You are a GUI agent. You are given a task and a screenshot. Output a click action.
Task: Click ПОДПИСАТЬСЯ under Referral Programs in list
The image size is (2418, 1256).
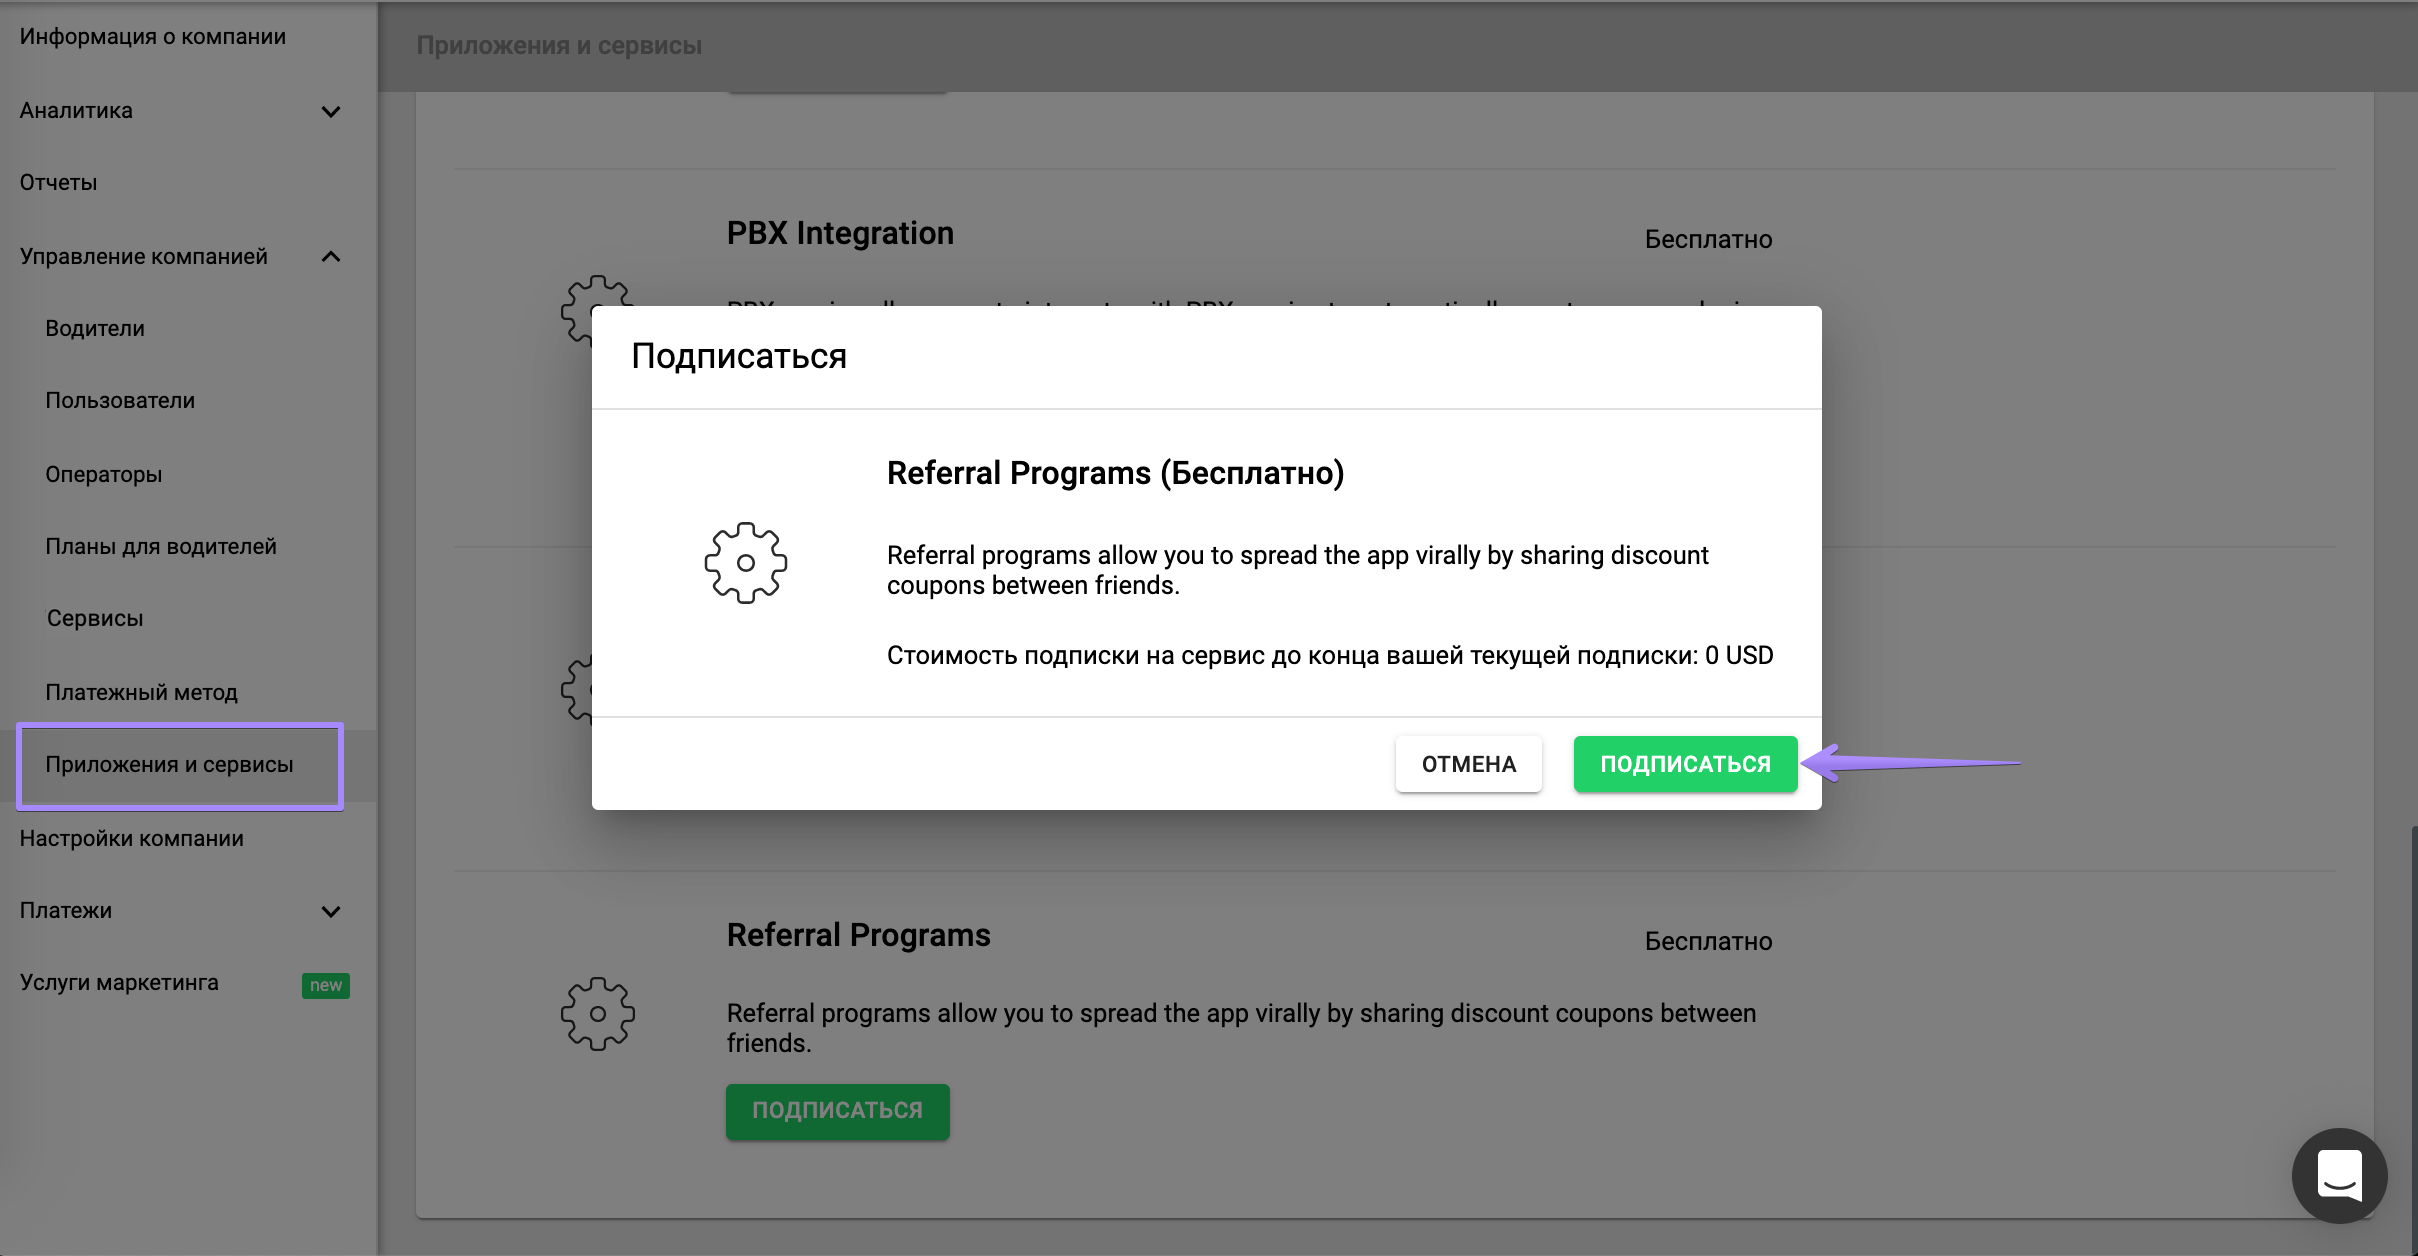coord(837,1111)
